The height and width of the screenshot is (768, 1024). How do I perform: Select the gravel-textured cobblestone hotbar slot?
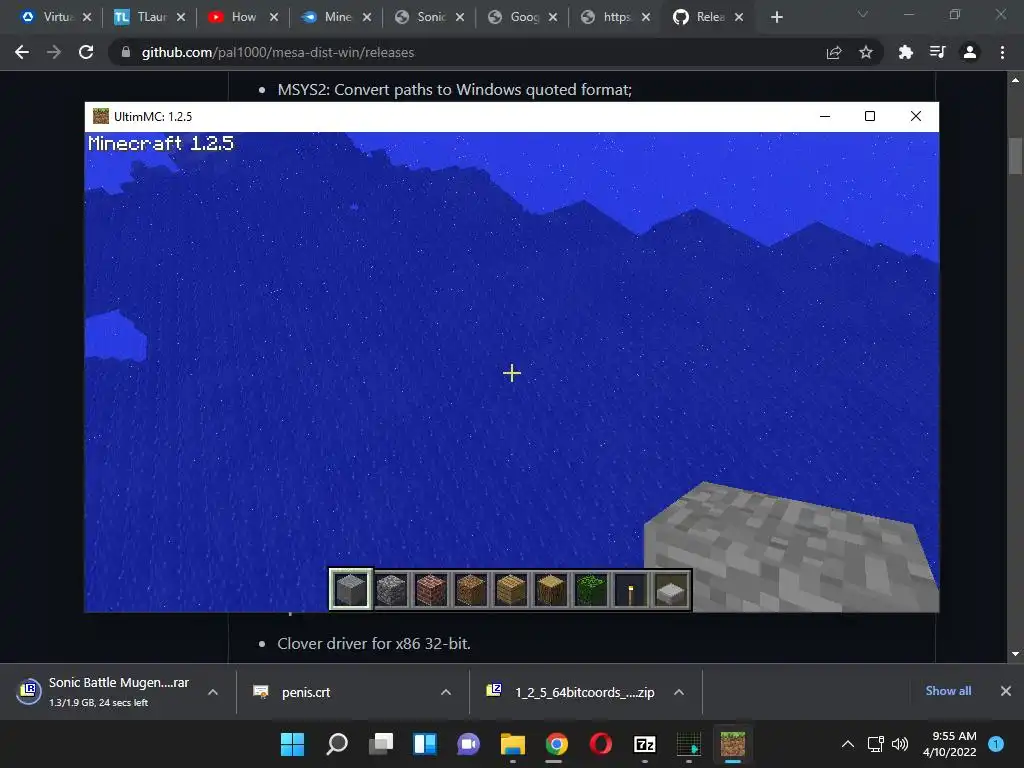click(391, 590)
